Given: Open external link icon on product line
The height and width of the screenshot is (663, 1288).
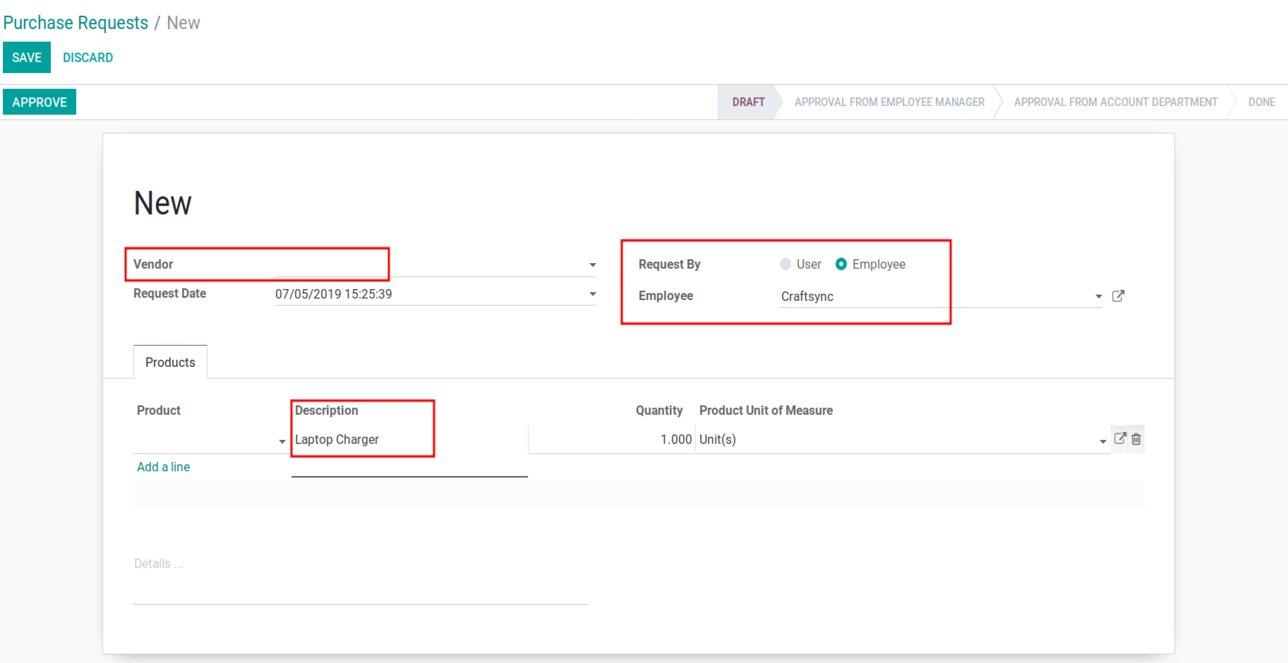Looking at the screenshot, I should [x=1120, y=439].
